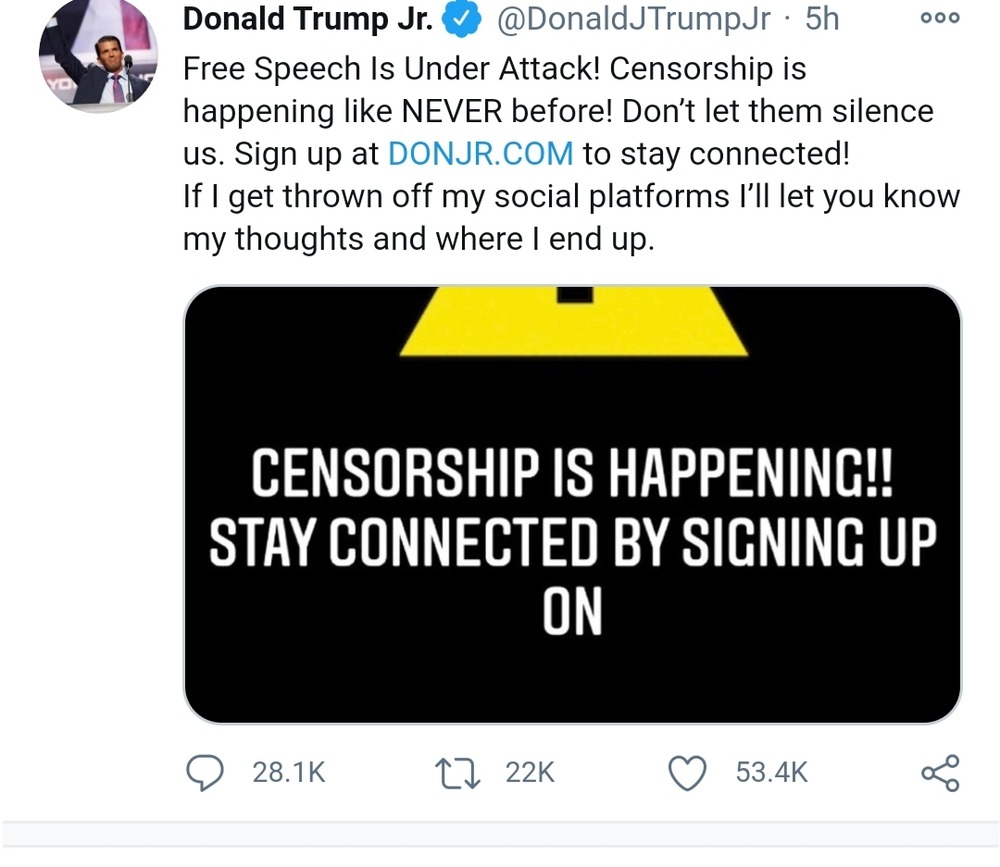Click the yellow warning triangle graphic

coord(573,321)
